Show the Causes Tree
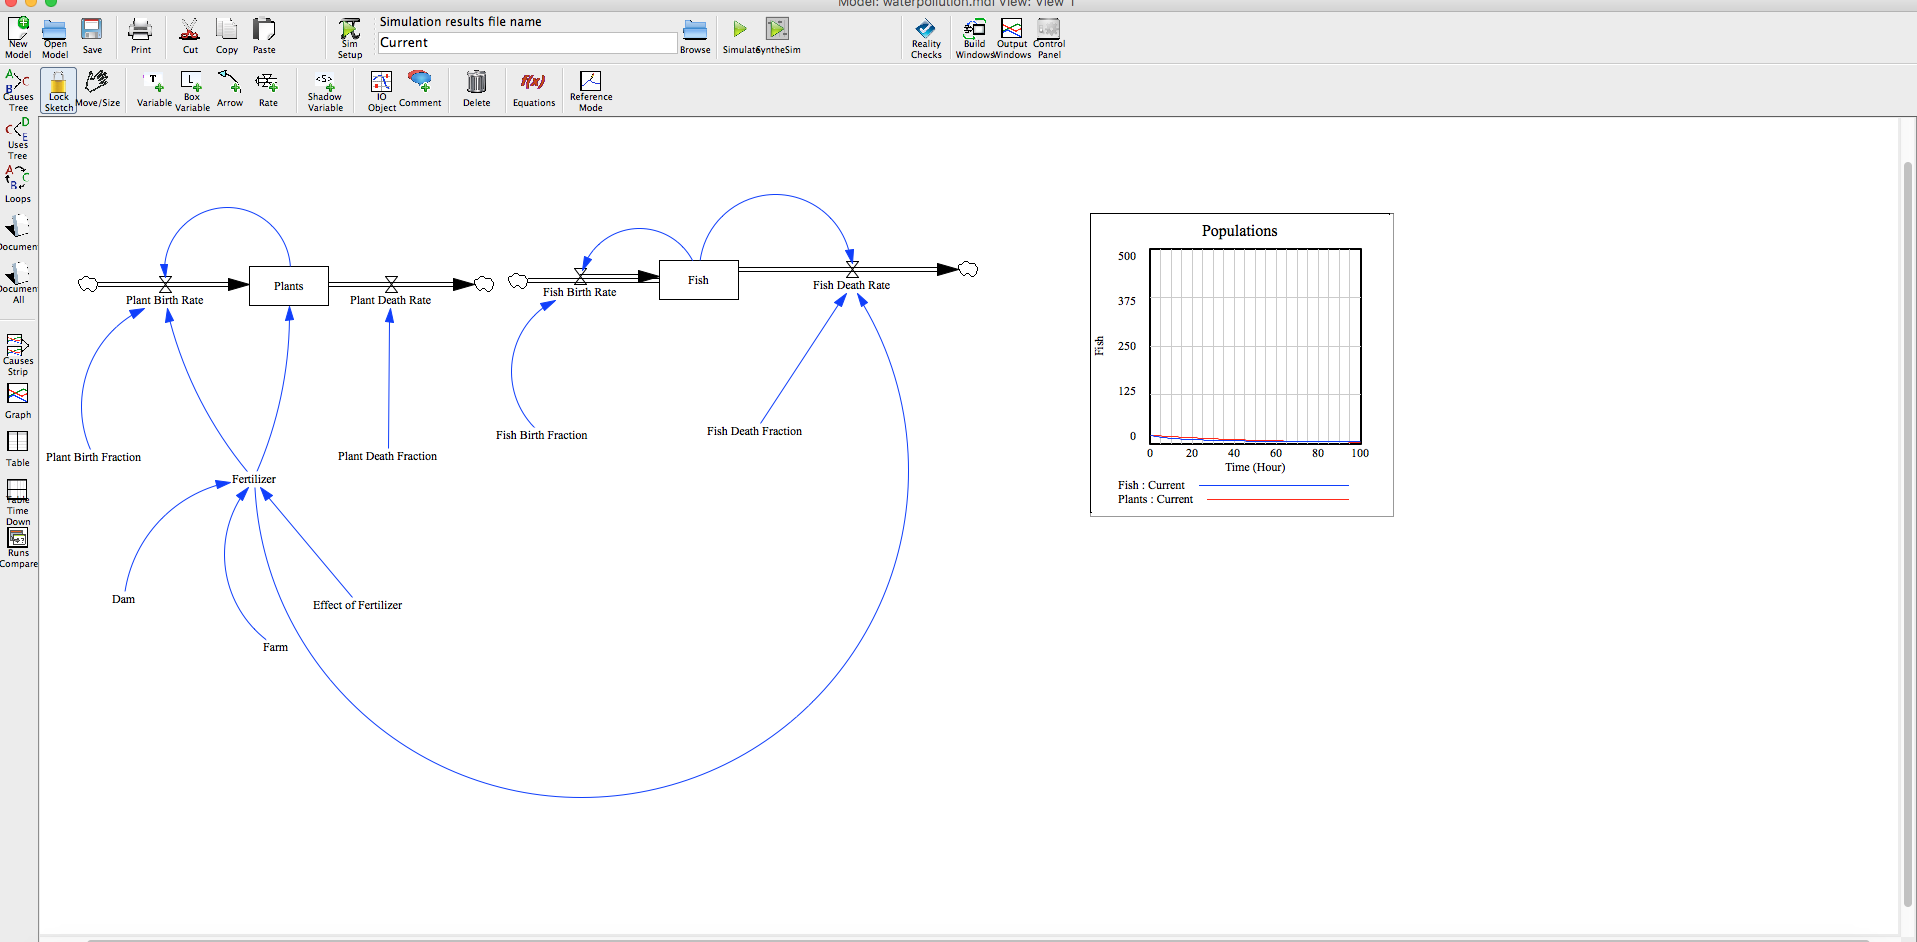Viewport: 1917px width, 942px height. click(18, 91)
